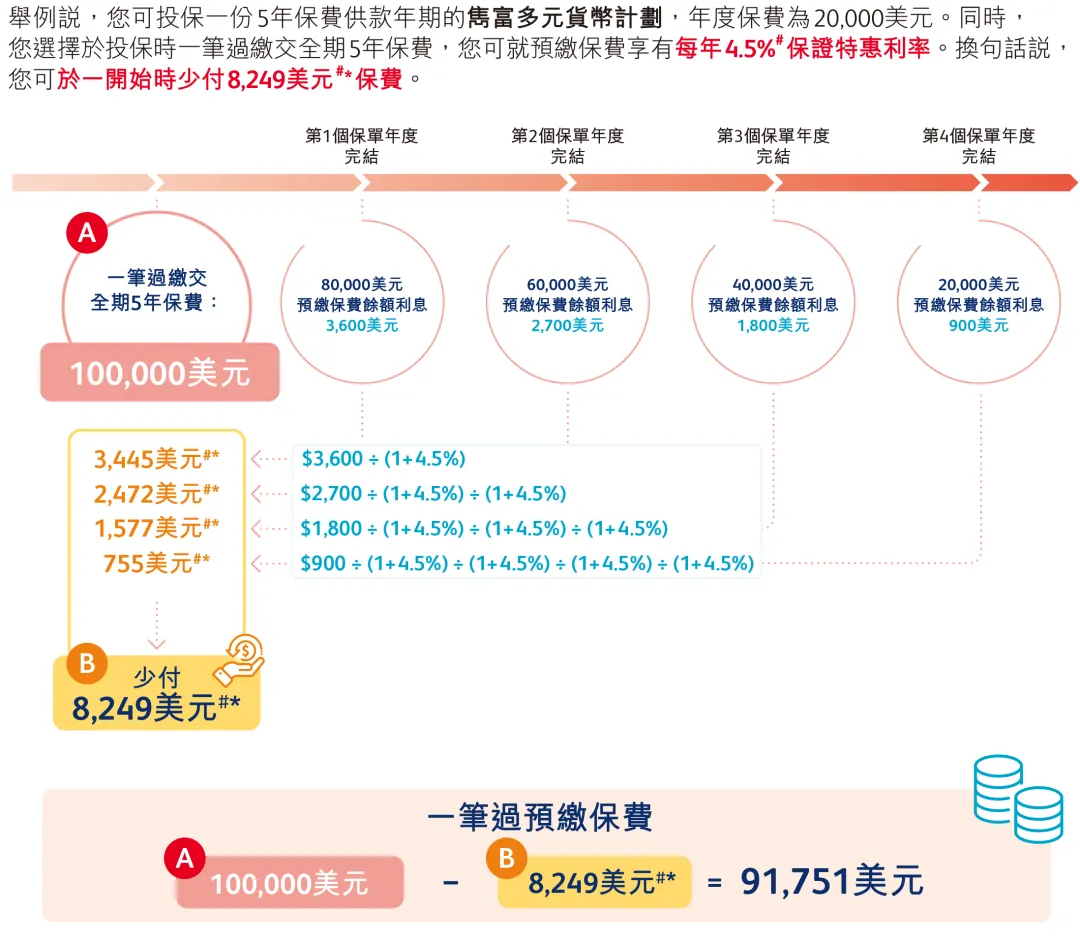Click the 60,000美元 circle
Image resolution: width=1080 pixels, height=941 pixels.
(568, 302)
